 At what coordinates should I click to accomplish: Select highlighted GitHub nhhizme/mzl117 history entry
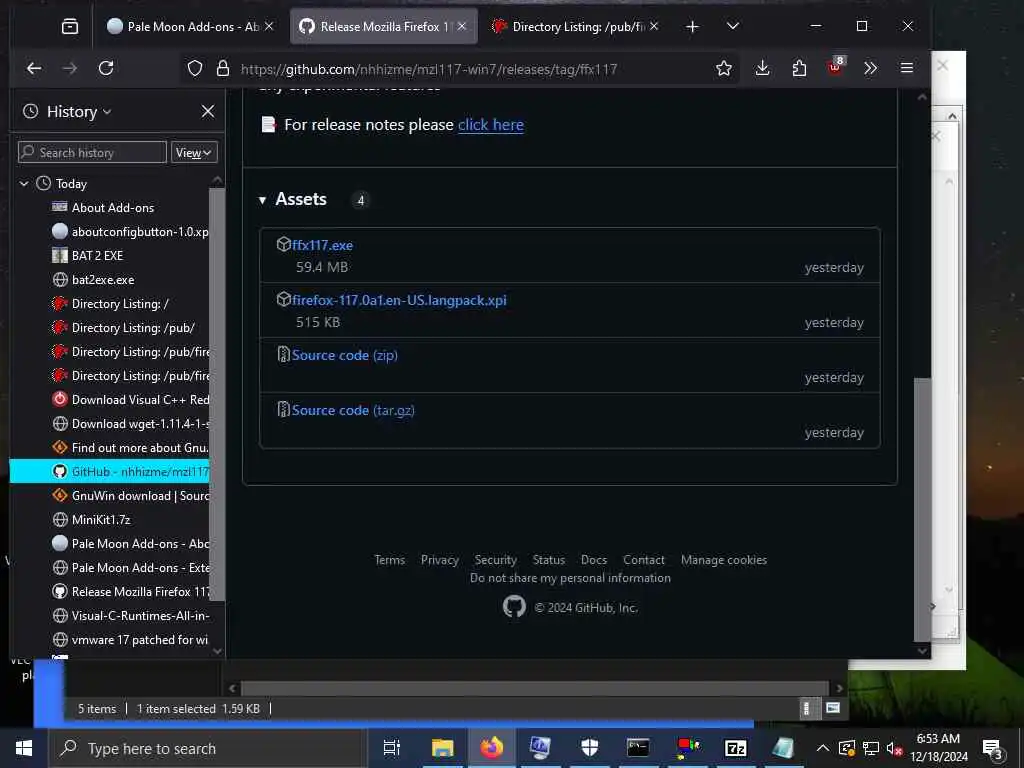click(109, 472)
